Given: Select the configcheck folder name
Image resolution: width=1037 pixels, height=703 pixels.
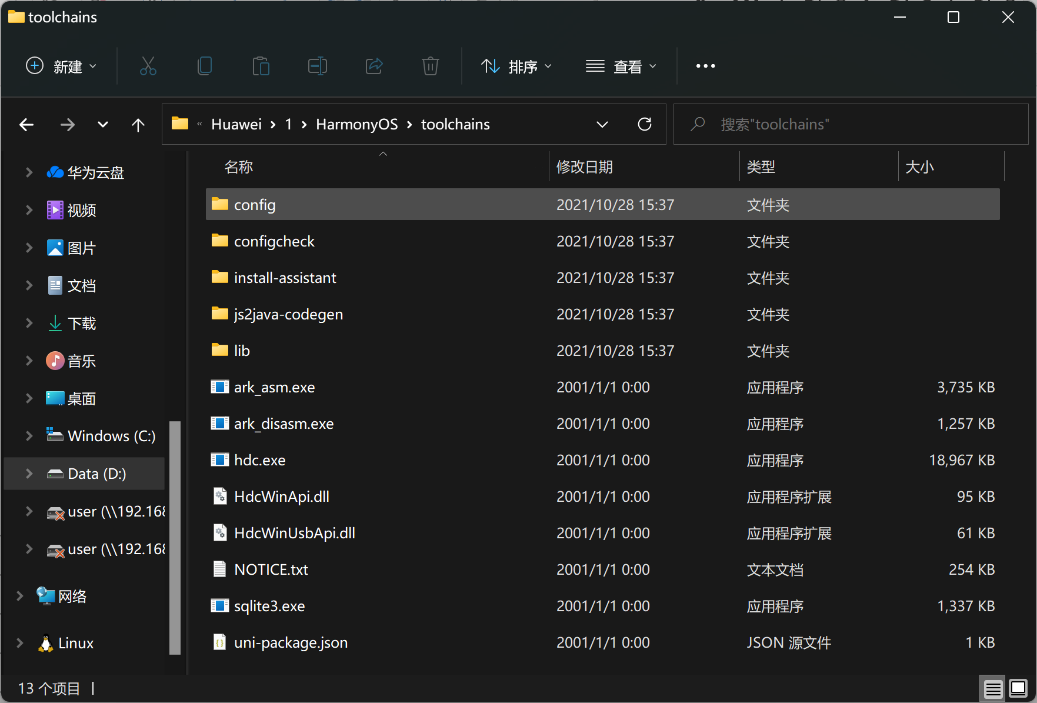Looking at the screenshot, I should tap(274, 241).
